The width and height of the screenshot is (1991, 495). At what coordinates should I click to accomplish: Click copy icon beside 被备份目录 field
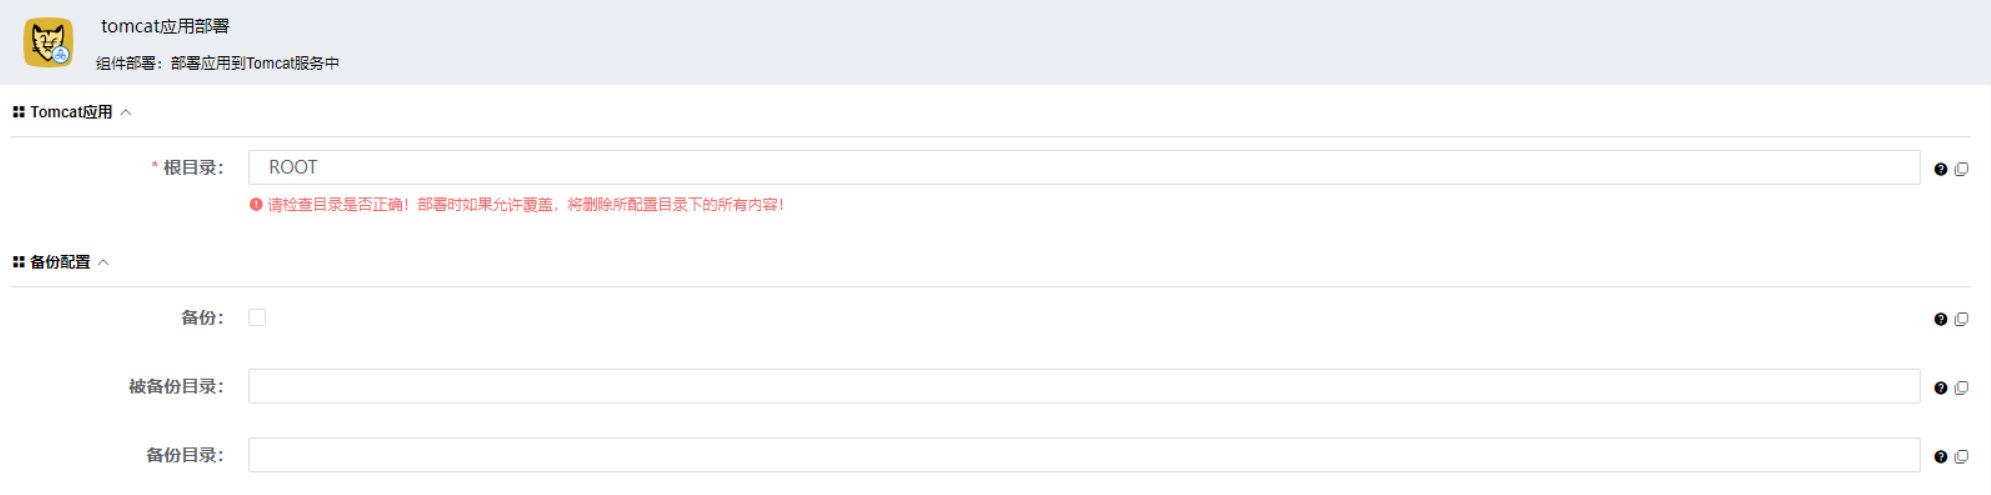pyautogui.click(x=1961, y=388)
